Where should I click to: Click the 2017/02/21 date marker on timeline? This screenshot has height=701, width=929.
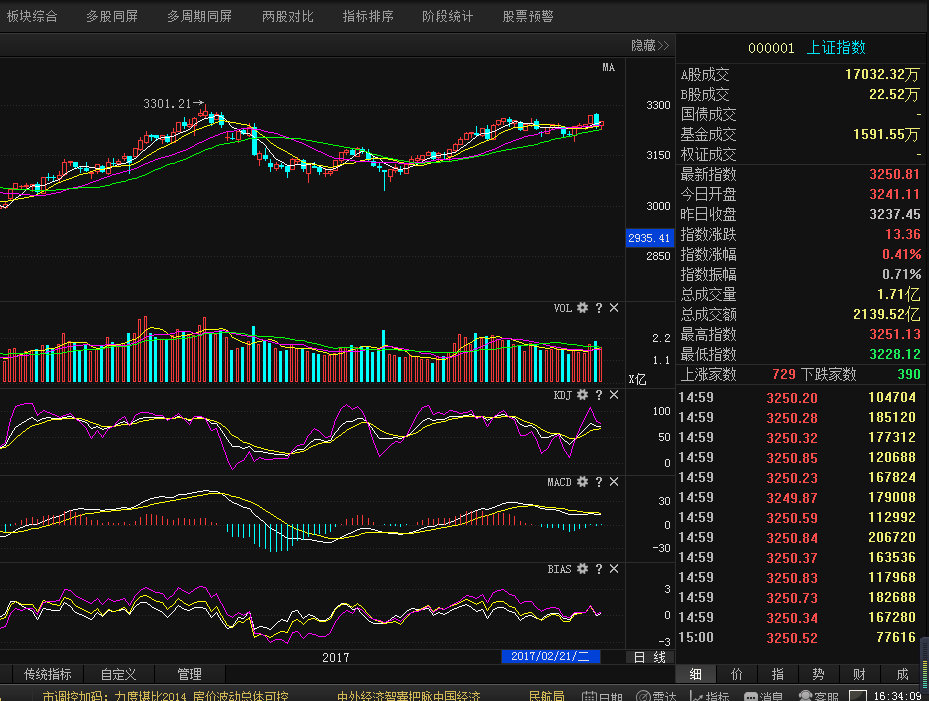[550, 657]
